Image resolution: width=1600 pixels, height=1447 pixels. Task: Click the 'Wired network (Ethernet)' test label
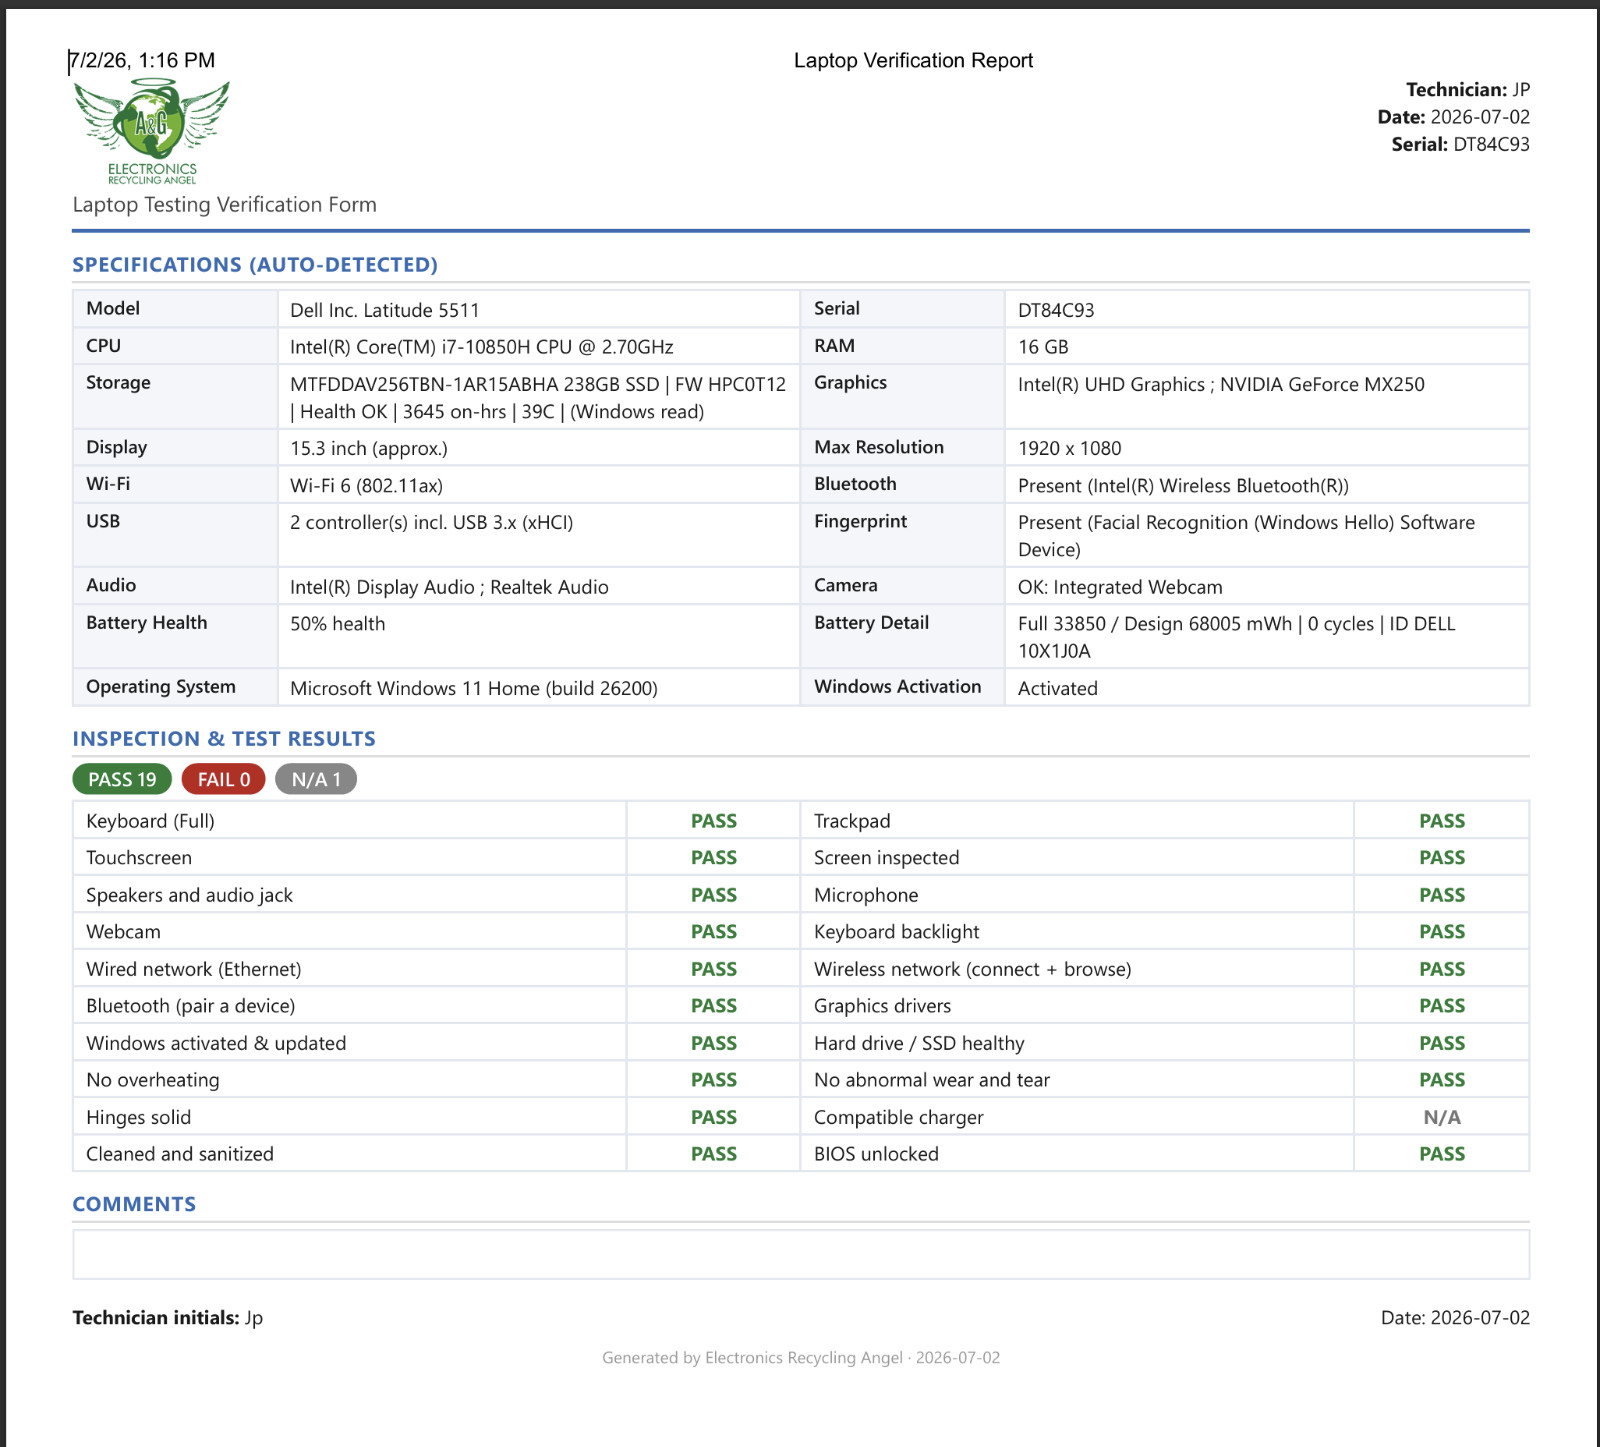point(194,969)
